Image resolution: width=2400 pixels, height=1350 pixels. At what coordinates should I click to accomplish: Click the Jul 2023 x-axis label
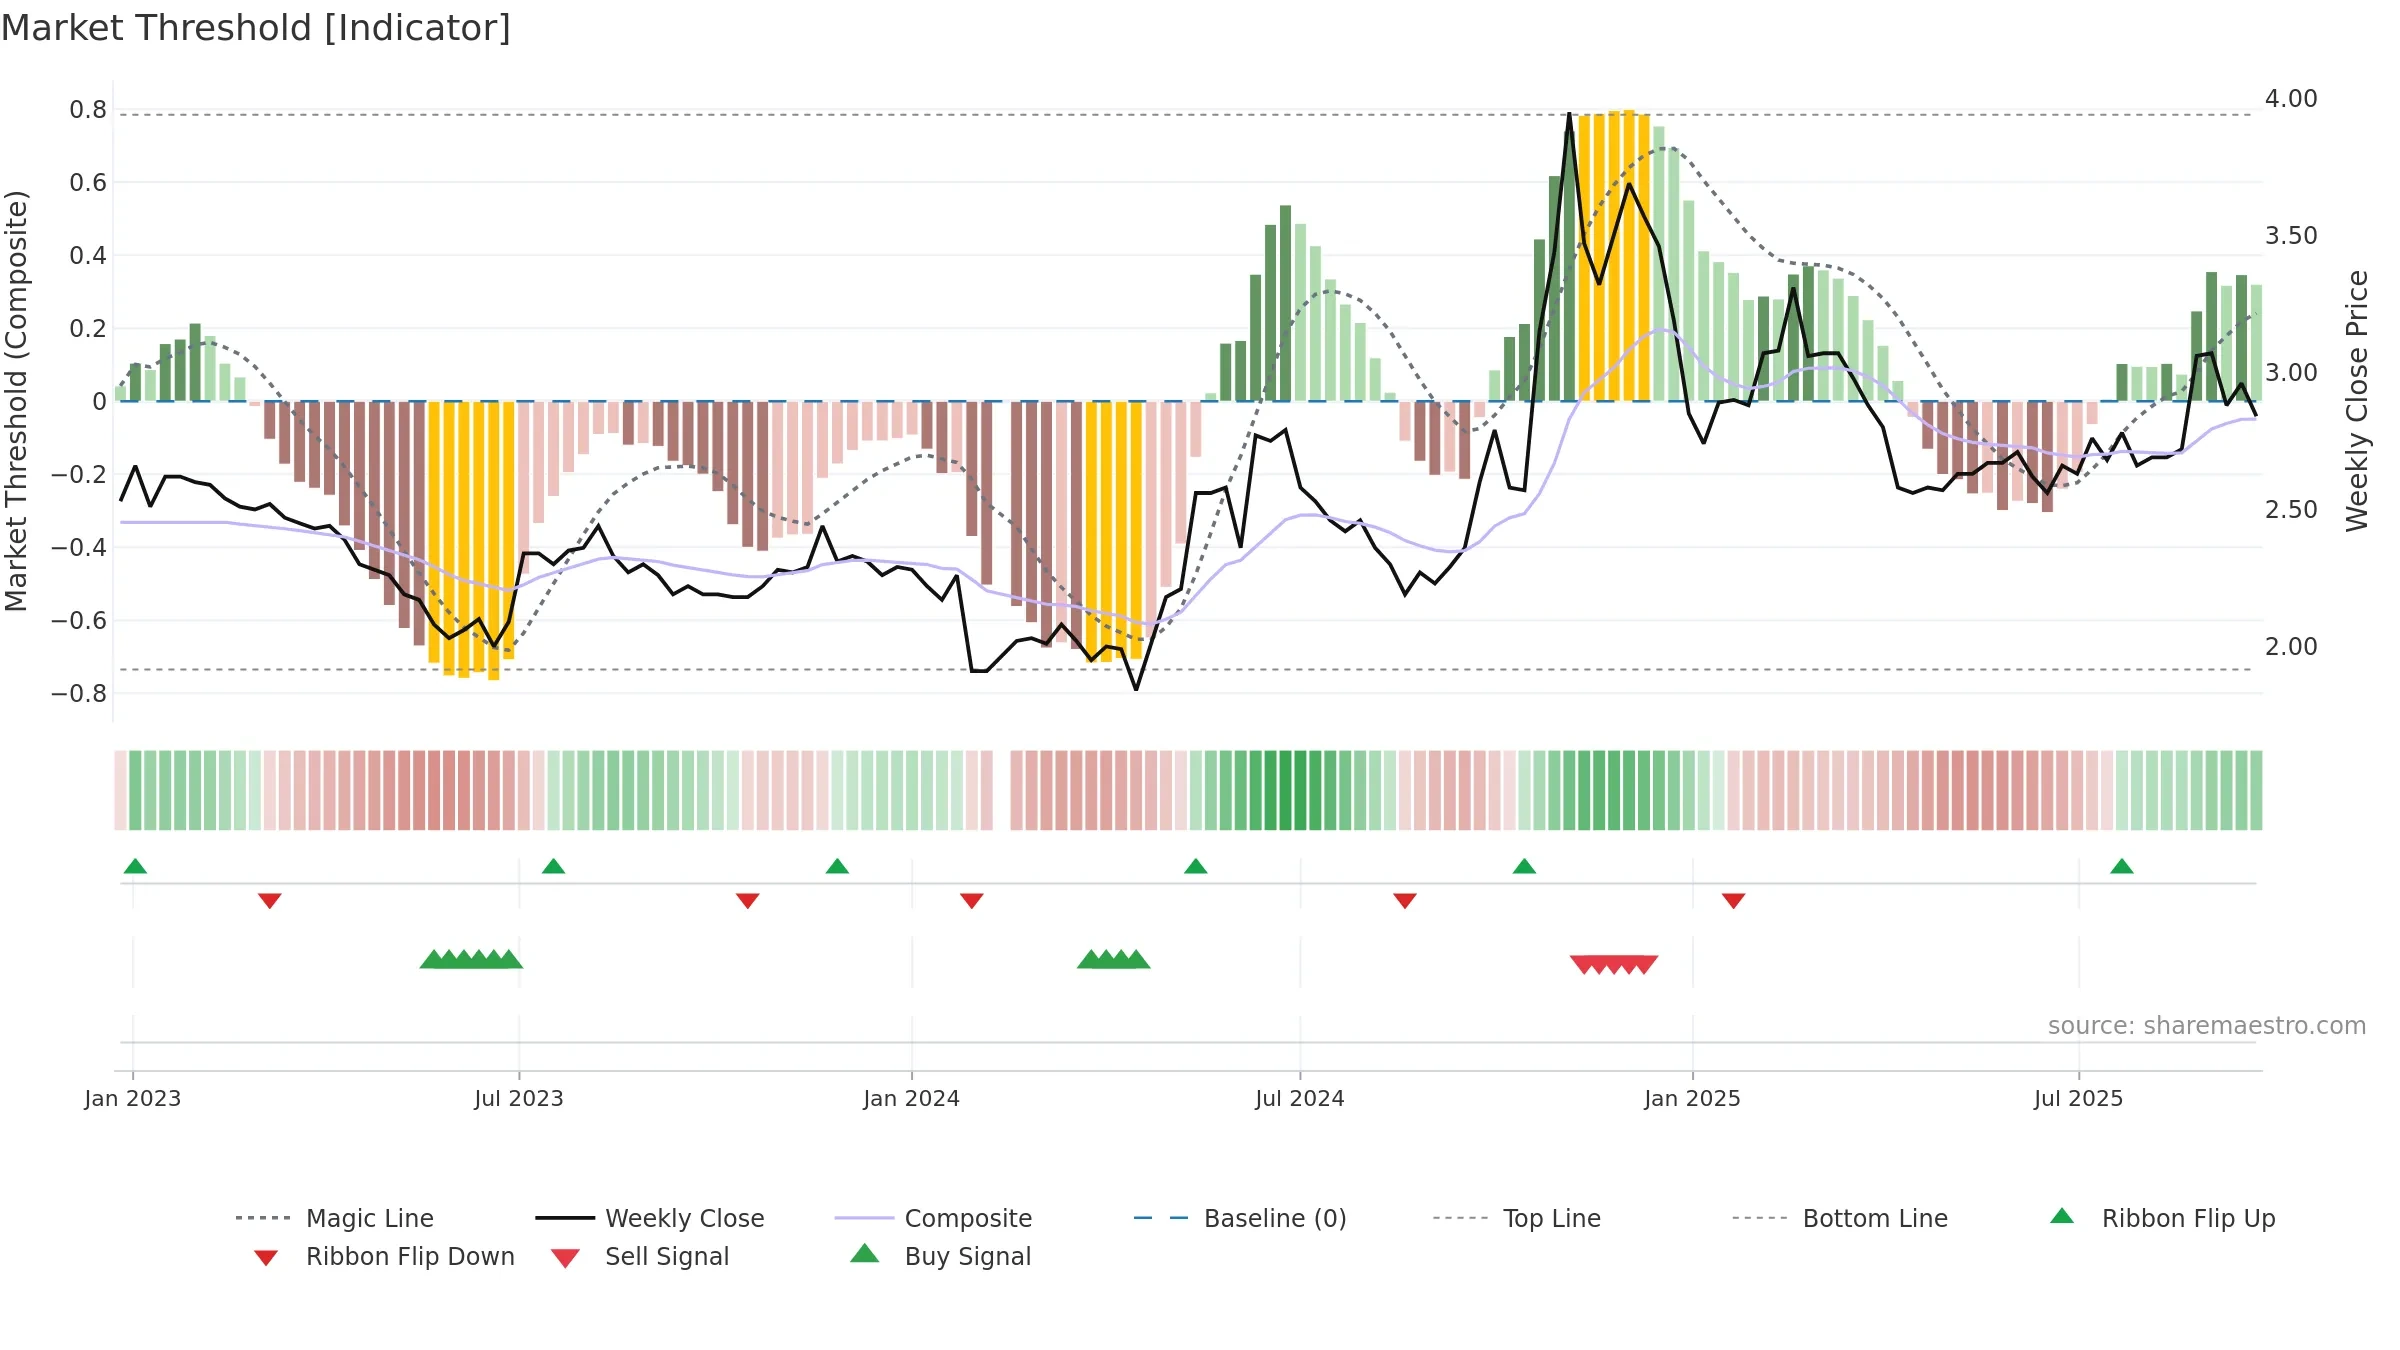tap(519, 1098)
